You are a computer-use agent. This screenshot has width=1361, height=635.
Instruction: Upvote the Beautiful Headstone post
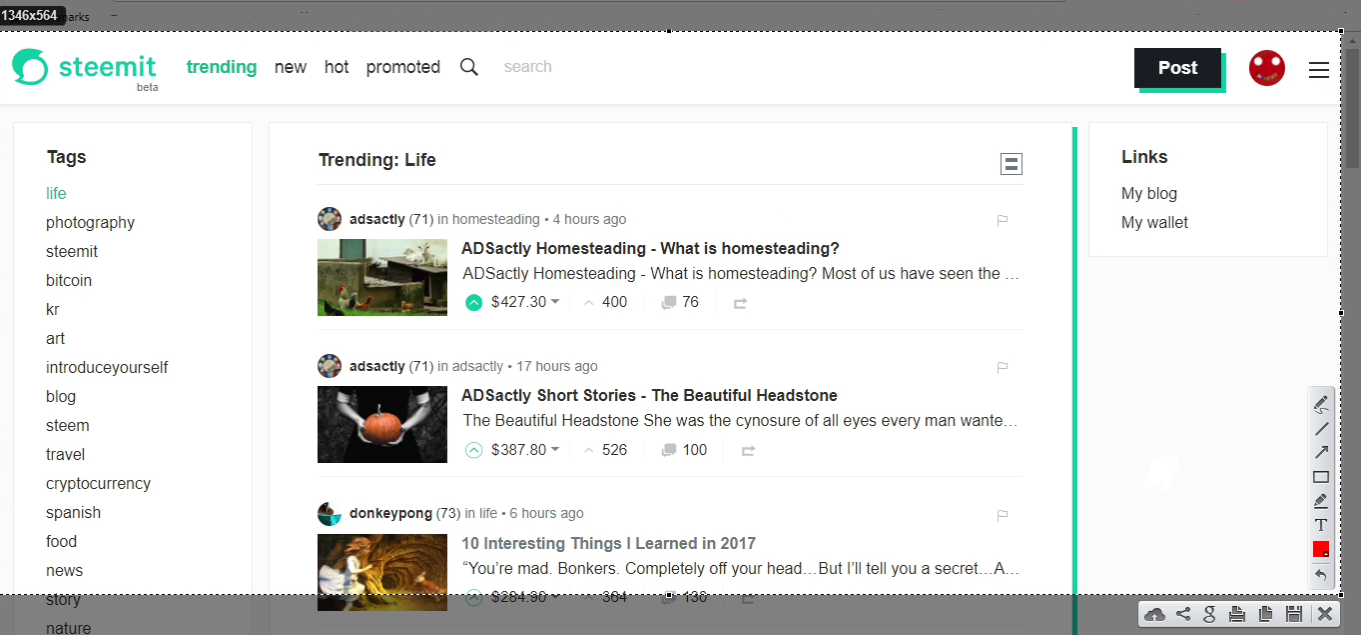[x=474, y=450]
